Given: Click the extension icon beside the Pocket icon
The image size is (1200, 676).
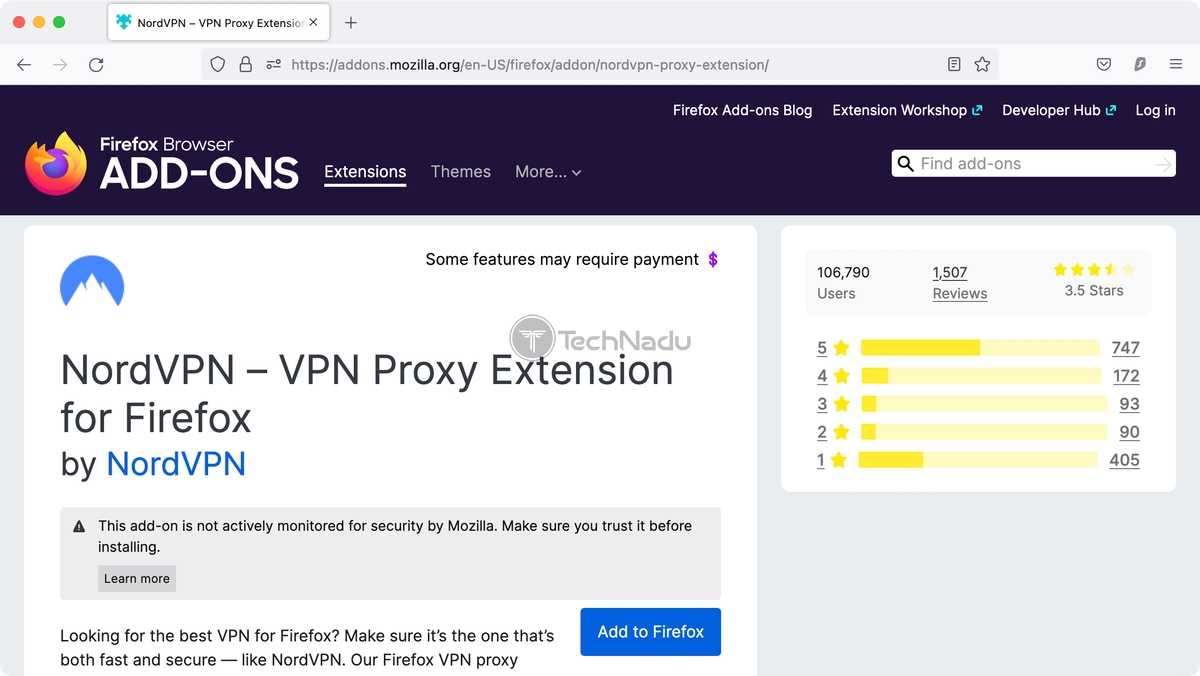Looking at the screenshot, I should click(1140, 64).
